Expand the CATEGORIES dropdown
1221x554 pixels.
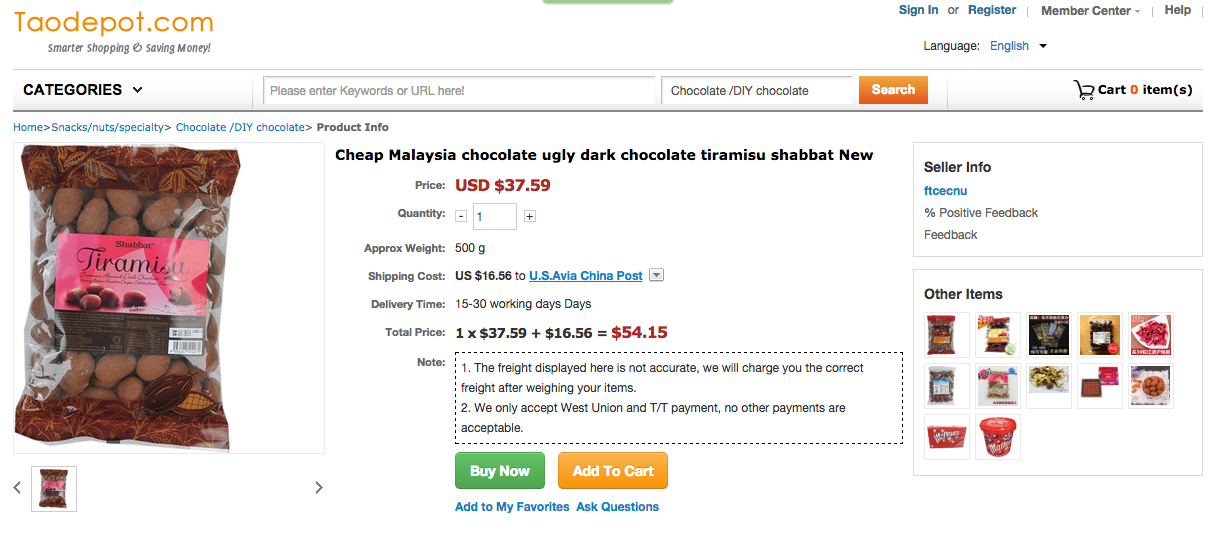83,90
